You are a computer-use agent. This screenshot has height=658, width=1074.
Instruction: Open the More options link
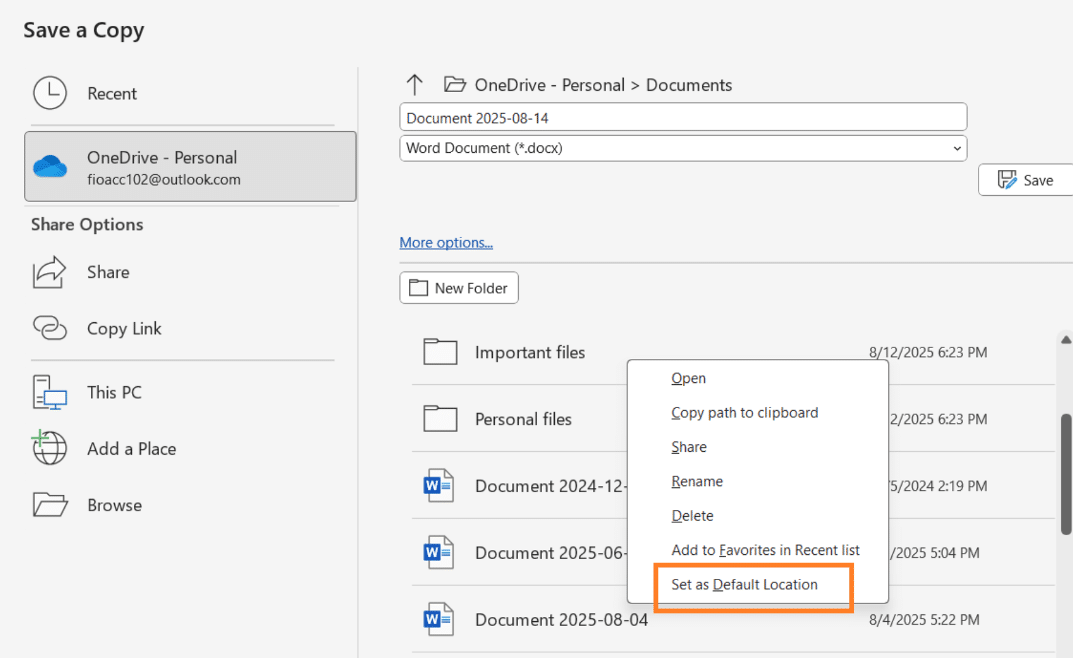[x=446, y=242]
